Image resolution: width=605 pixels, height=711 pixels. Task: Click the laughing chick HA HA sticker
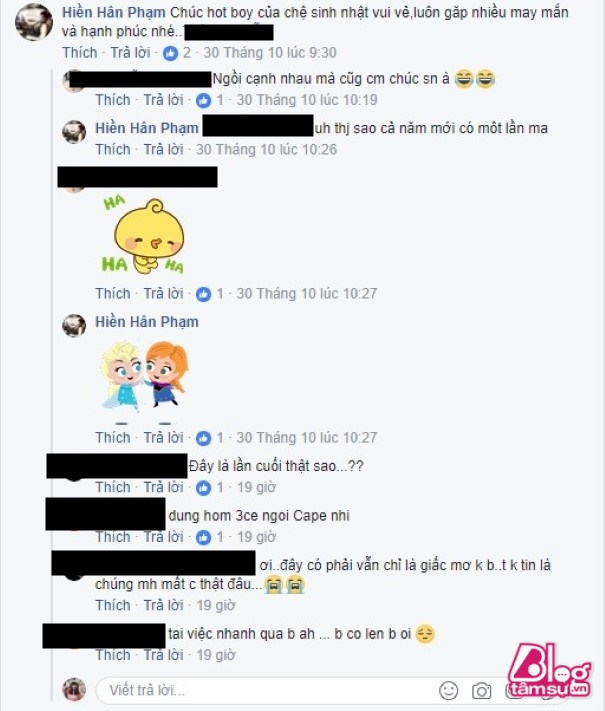tap(143, 236)
